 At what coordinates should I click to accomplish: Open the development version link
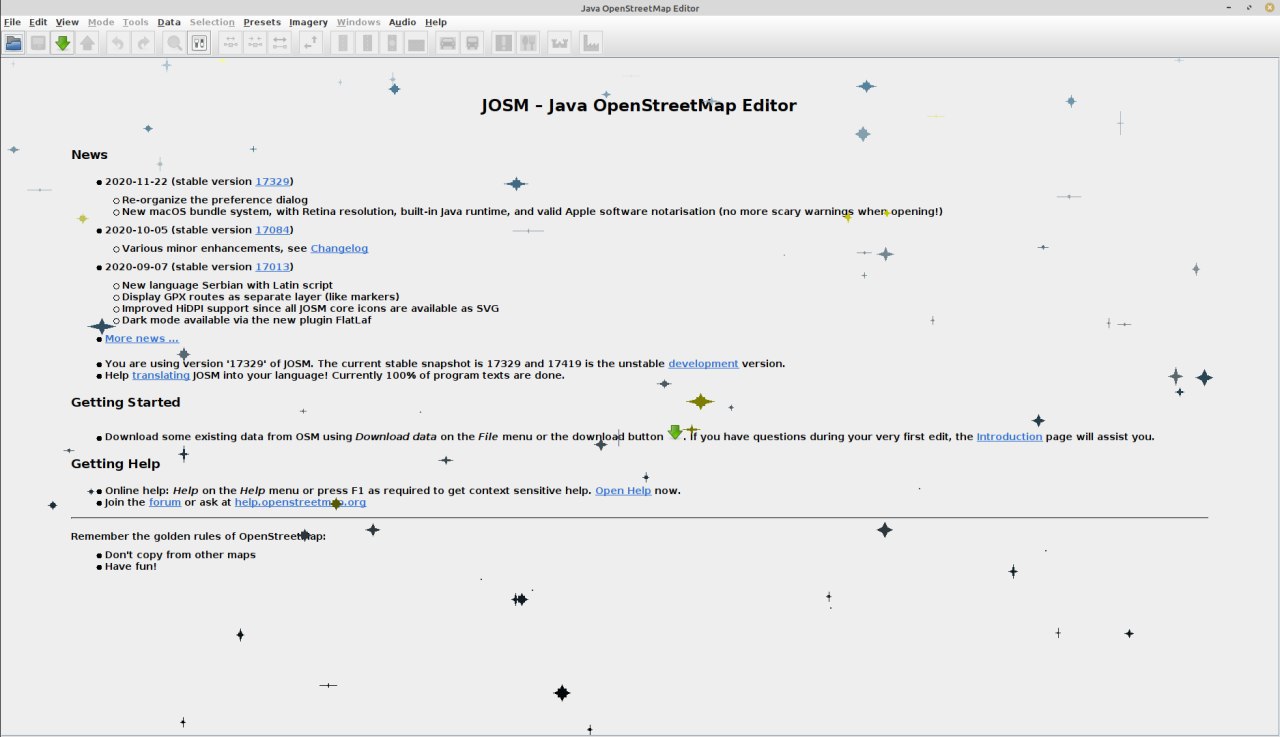tap(703, 363)
